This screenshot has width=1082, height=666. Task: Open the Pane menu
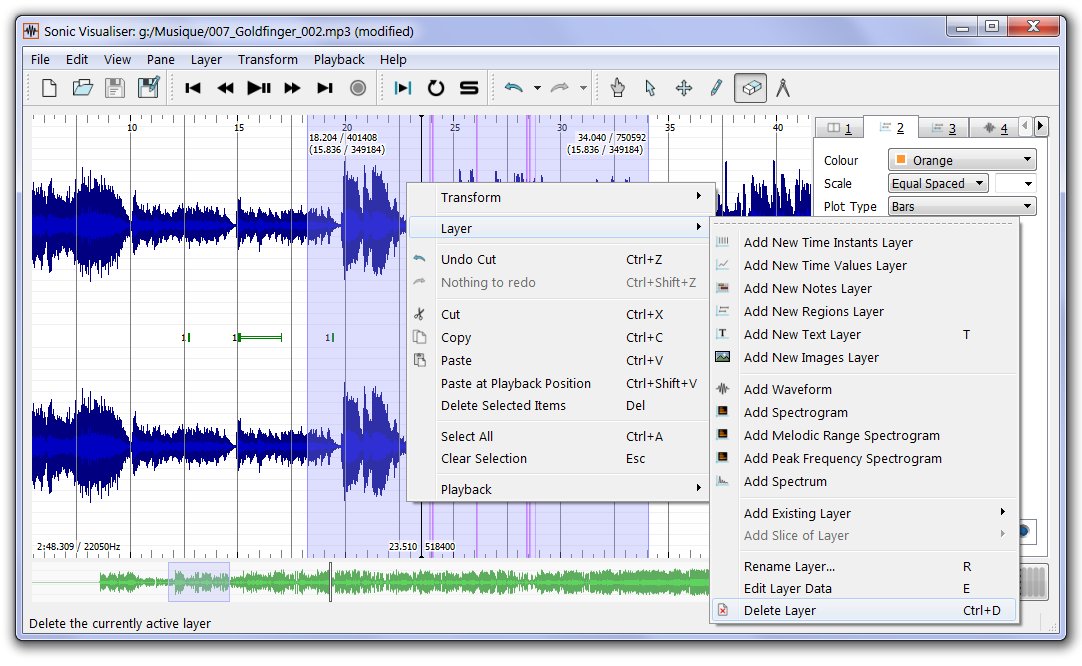160,59
